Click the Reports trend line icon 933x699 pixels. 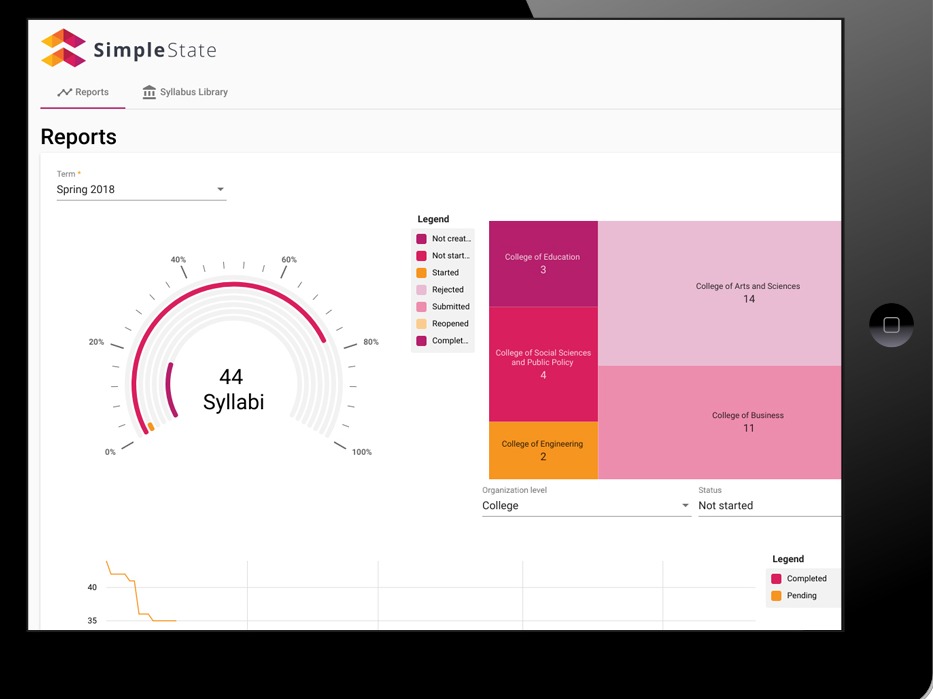coord(65,92)
